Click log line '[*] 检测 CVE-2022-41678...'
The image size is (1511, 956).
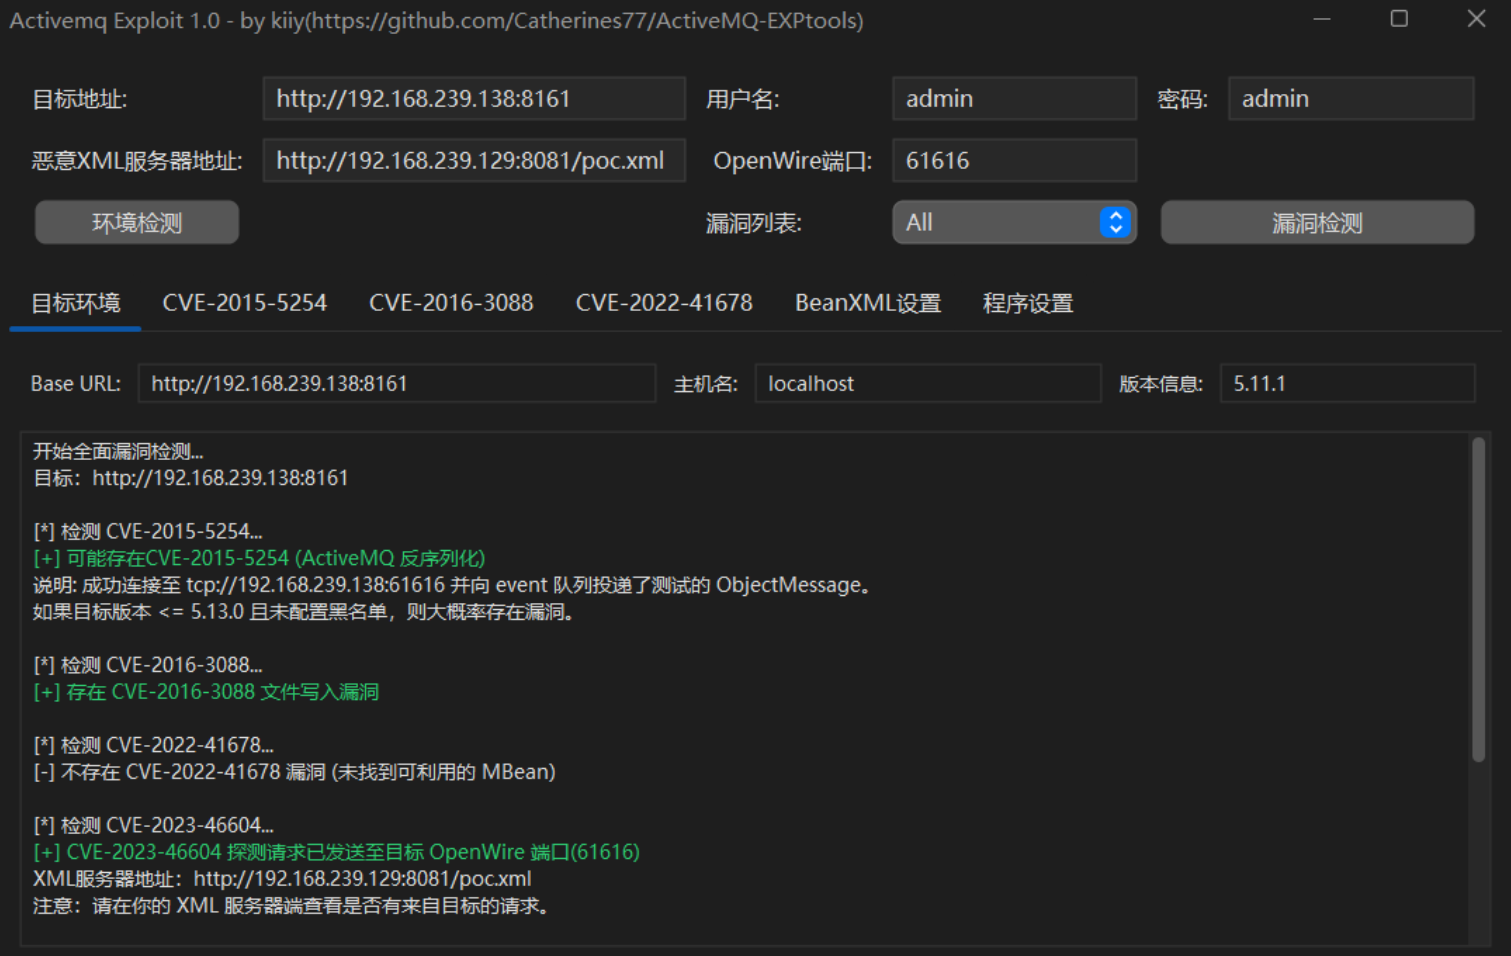[153, 745]
